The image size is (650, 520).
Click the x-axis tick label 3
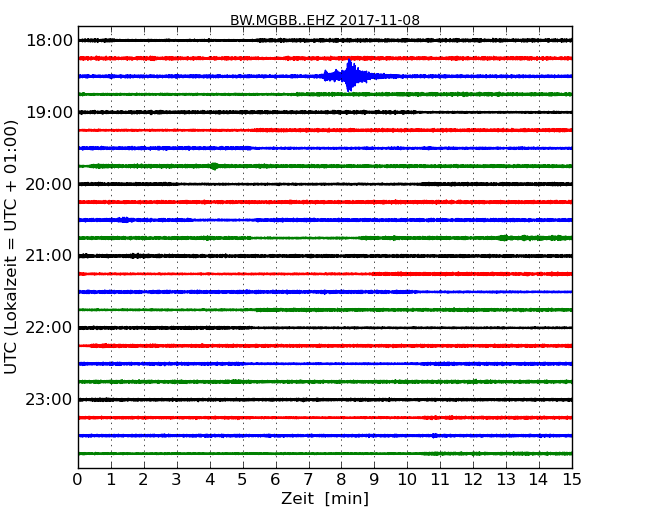tap(177, 480)
